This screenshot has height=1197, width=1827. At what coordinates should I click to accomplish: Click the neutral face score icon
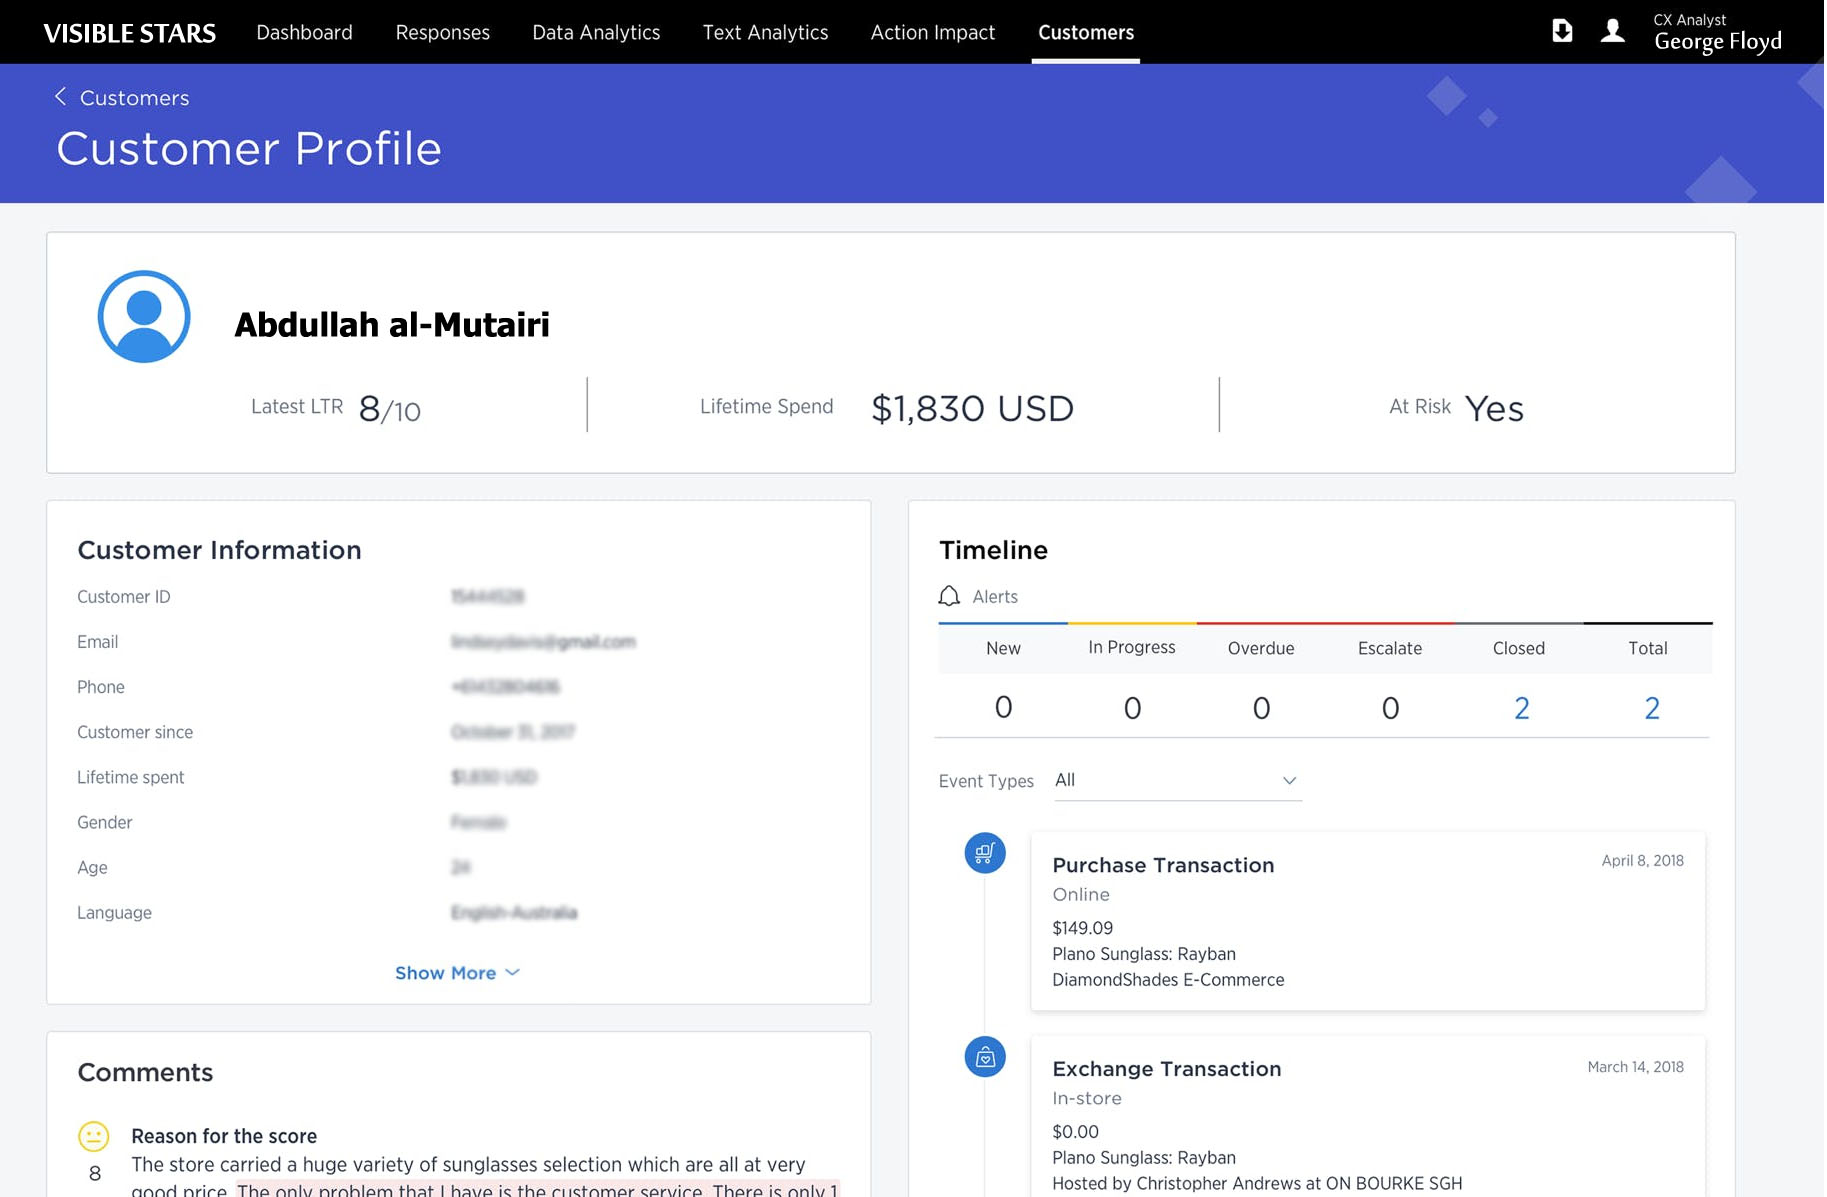click(x=94, y=1136)
